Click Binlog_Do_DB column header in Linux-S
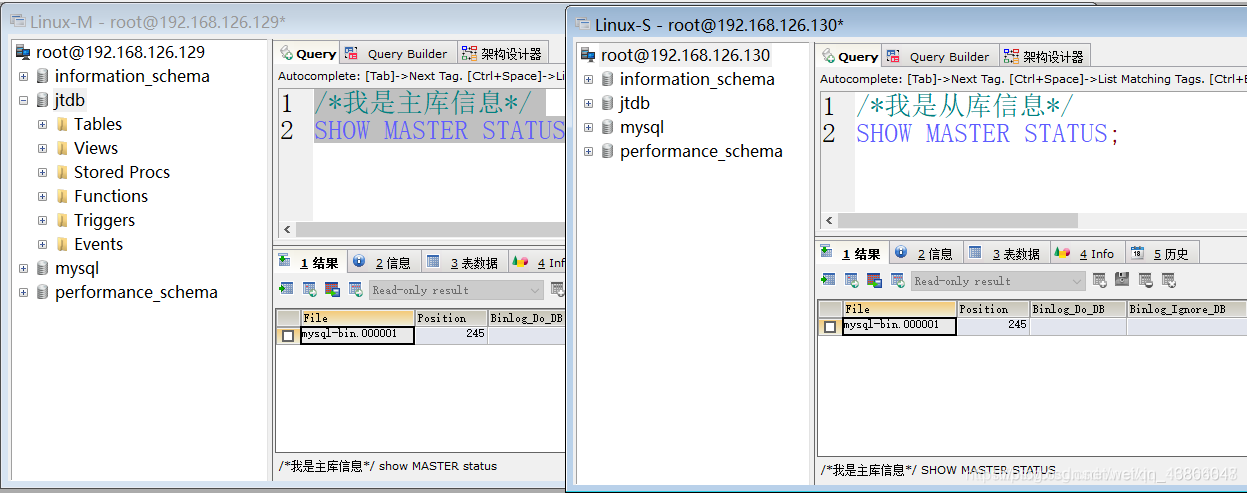The image size is (1247, 493). (x=1077, y=309)
